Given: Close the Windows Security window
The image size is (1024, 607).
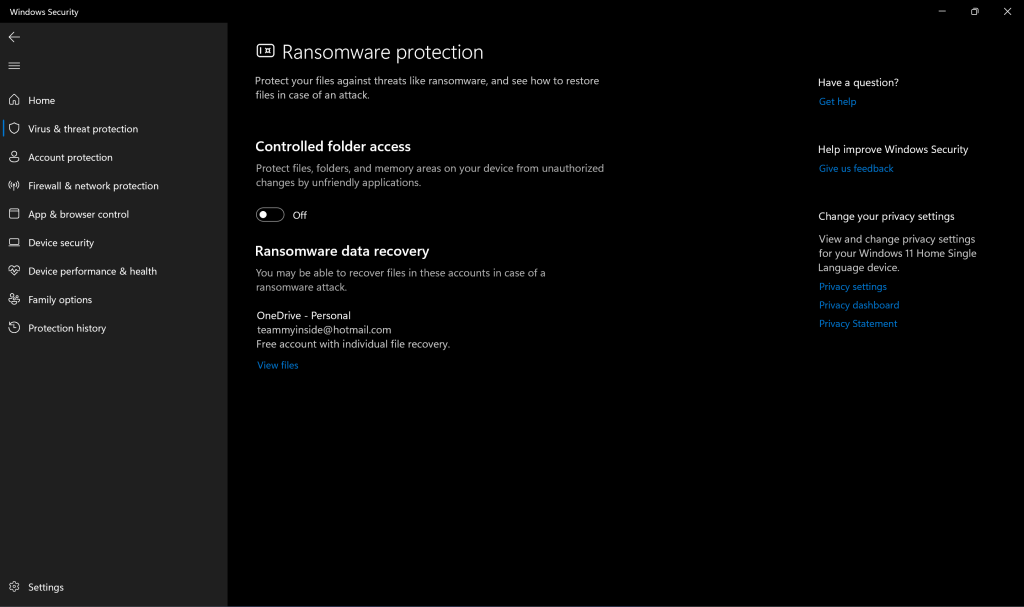Looking at the screenshot, I should (1007, 11).
